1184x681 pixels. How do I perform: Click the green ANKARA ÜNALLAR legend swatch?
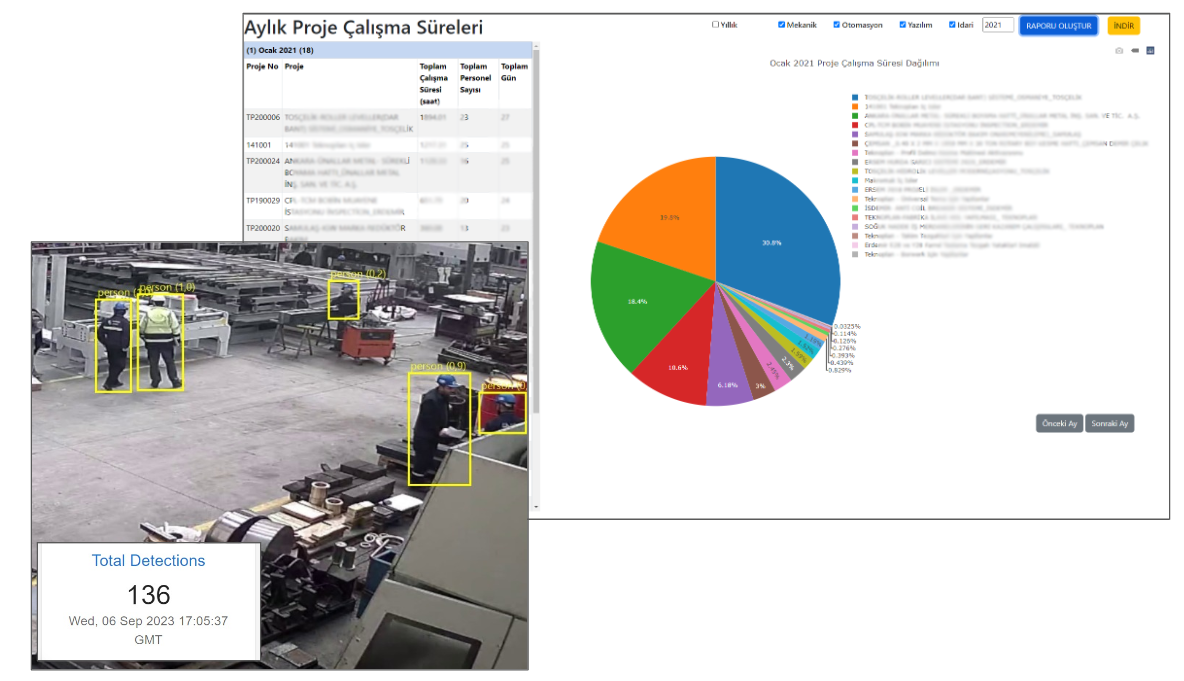click(x=855, y=115)
